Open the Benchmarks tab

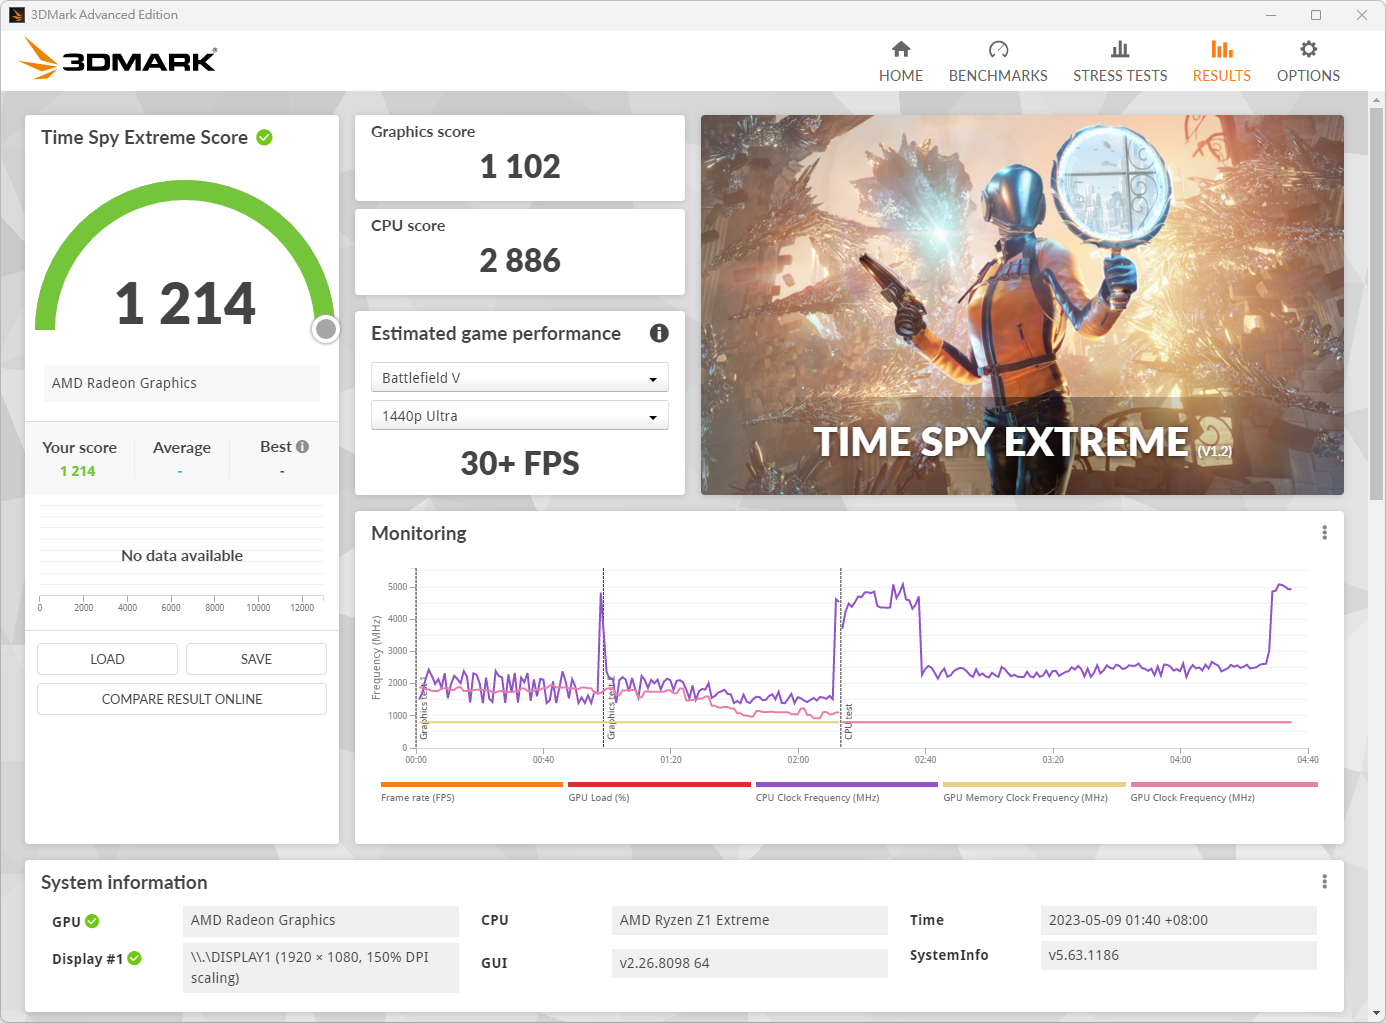tap(998, 62)
